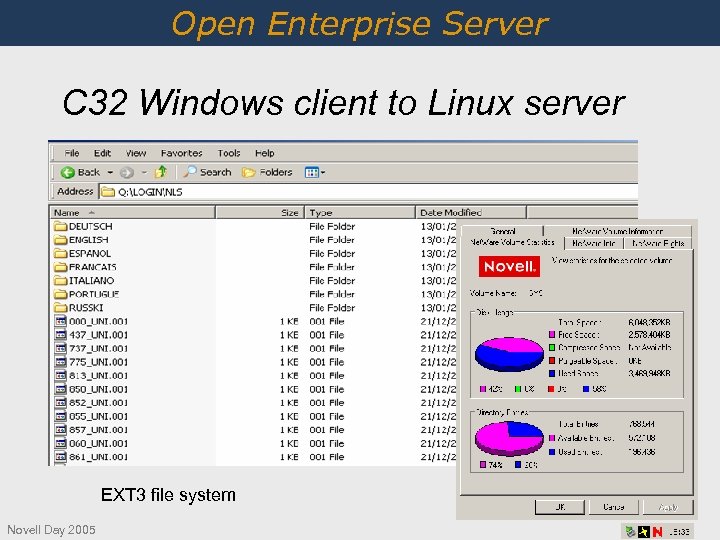Click the Search magnifier toolbar icon
Screen dimensions: 720x540
(190, 172)
